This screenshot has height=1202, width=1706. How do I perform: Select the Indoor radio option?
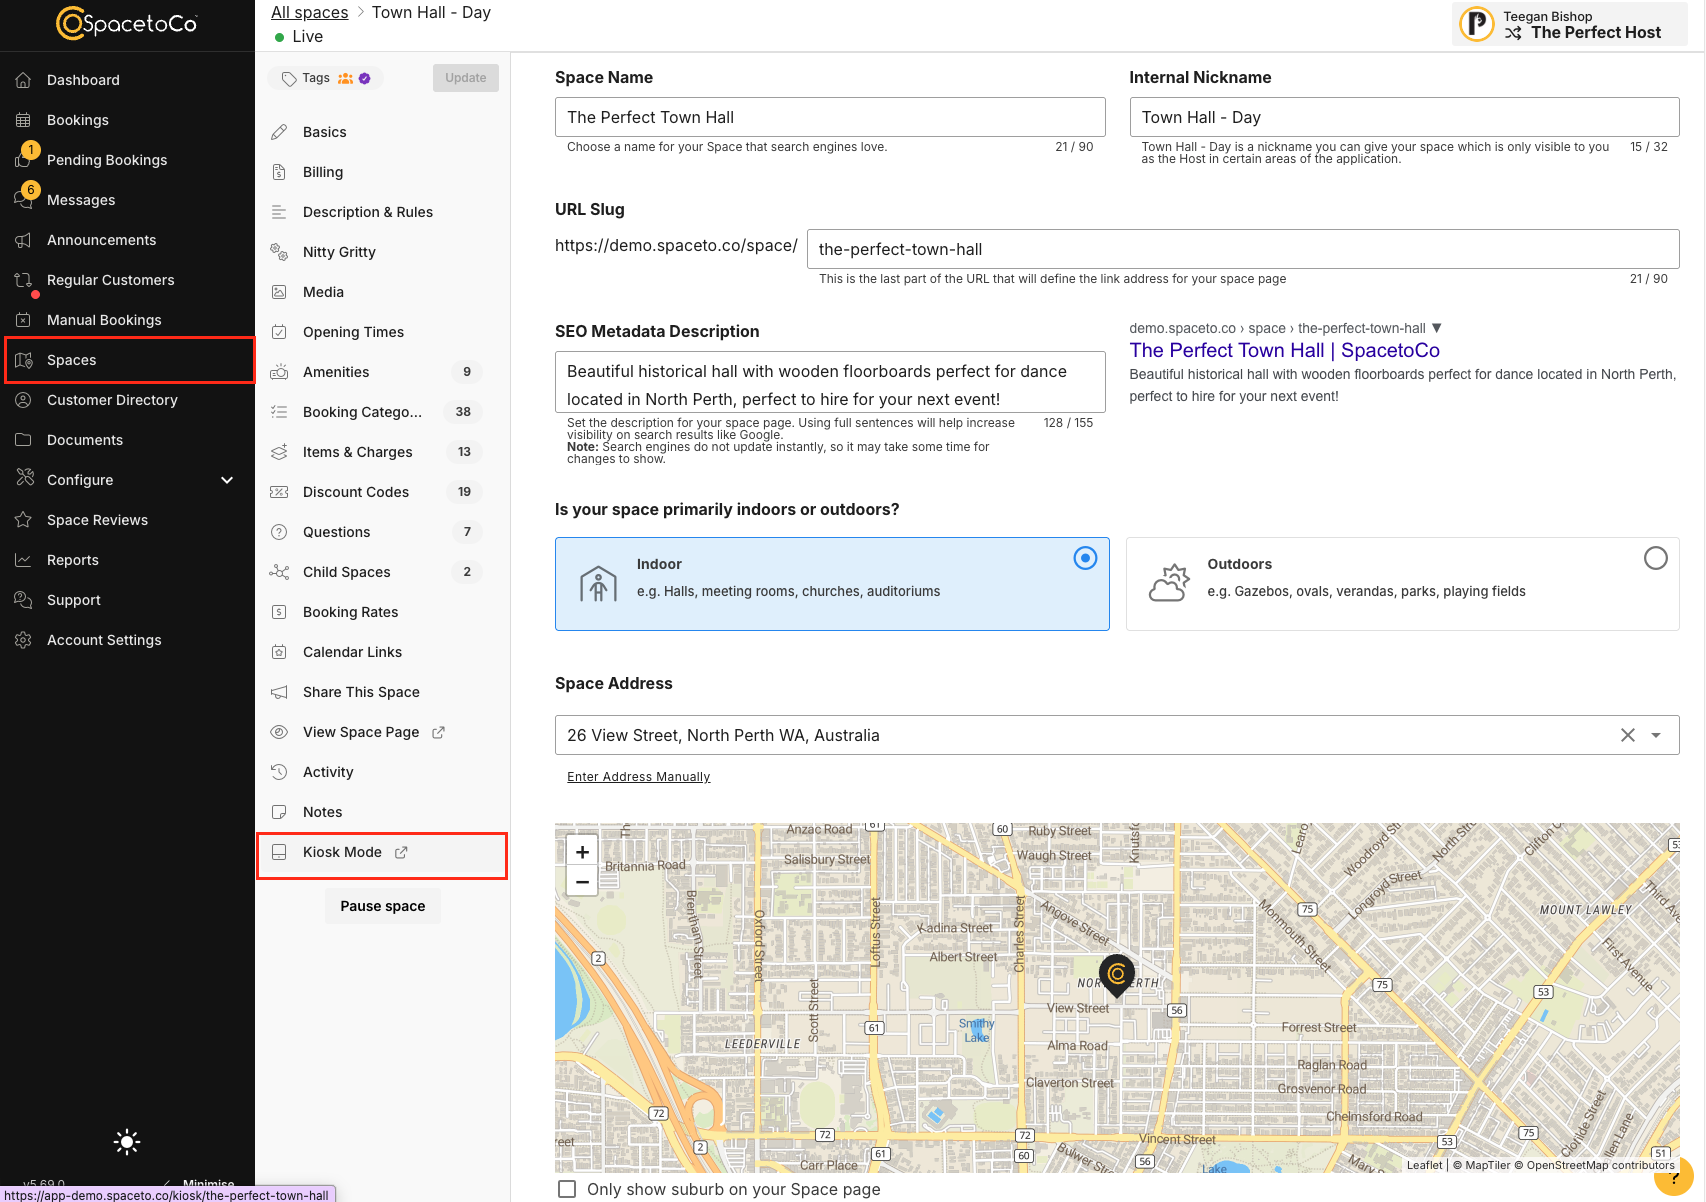[x=1085, y=558]
